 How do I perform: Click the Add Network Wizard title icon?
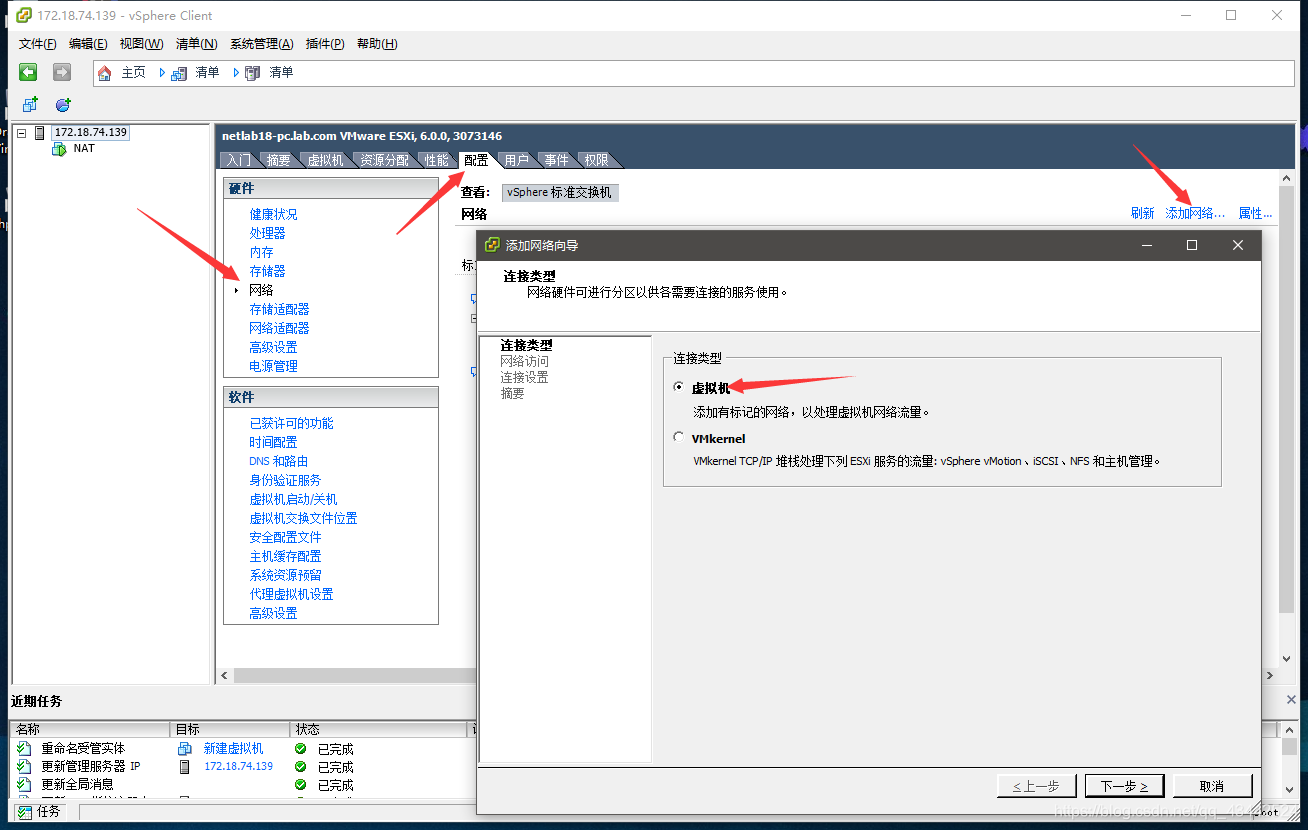[x=493, y=245]
